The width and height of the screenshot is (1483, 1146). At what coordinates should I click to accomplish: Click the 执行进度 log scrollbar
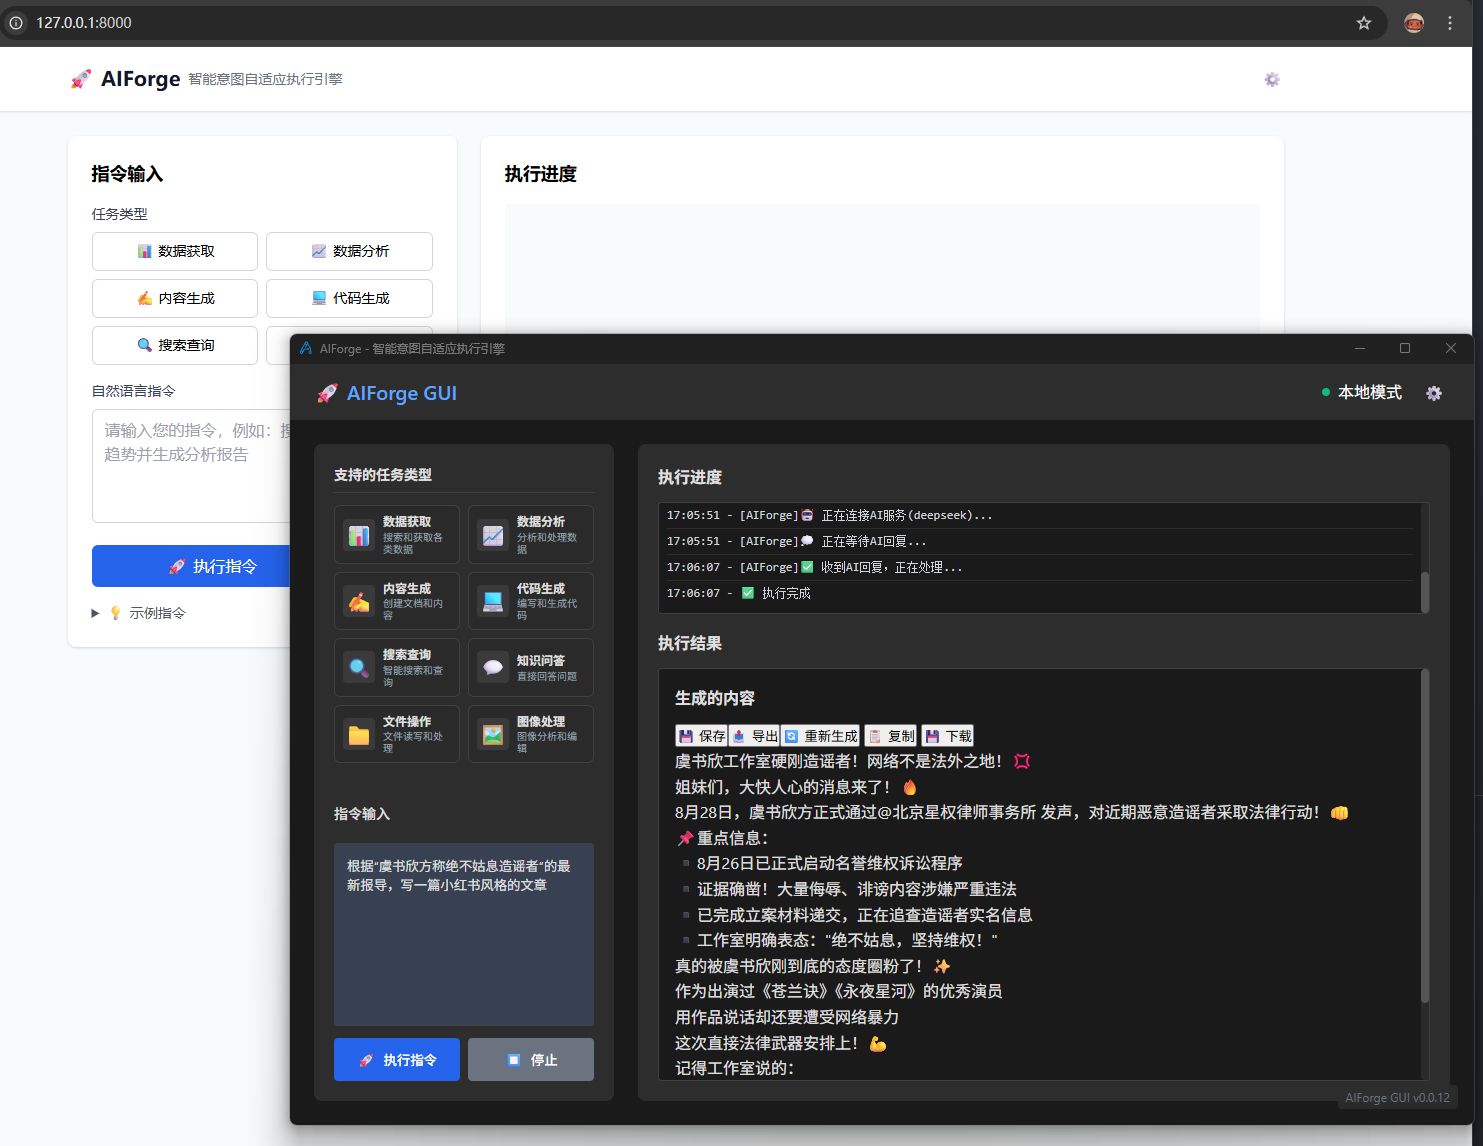coord(1425,591)
